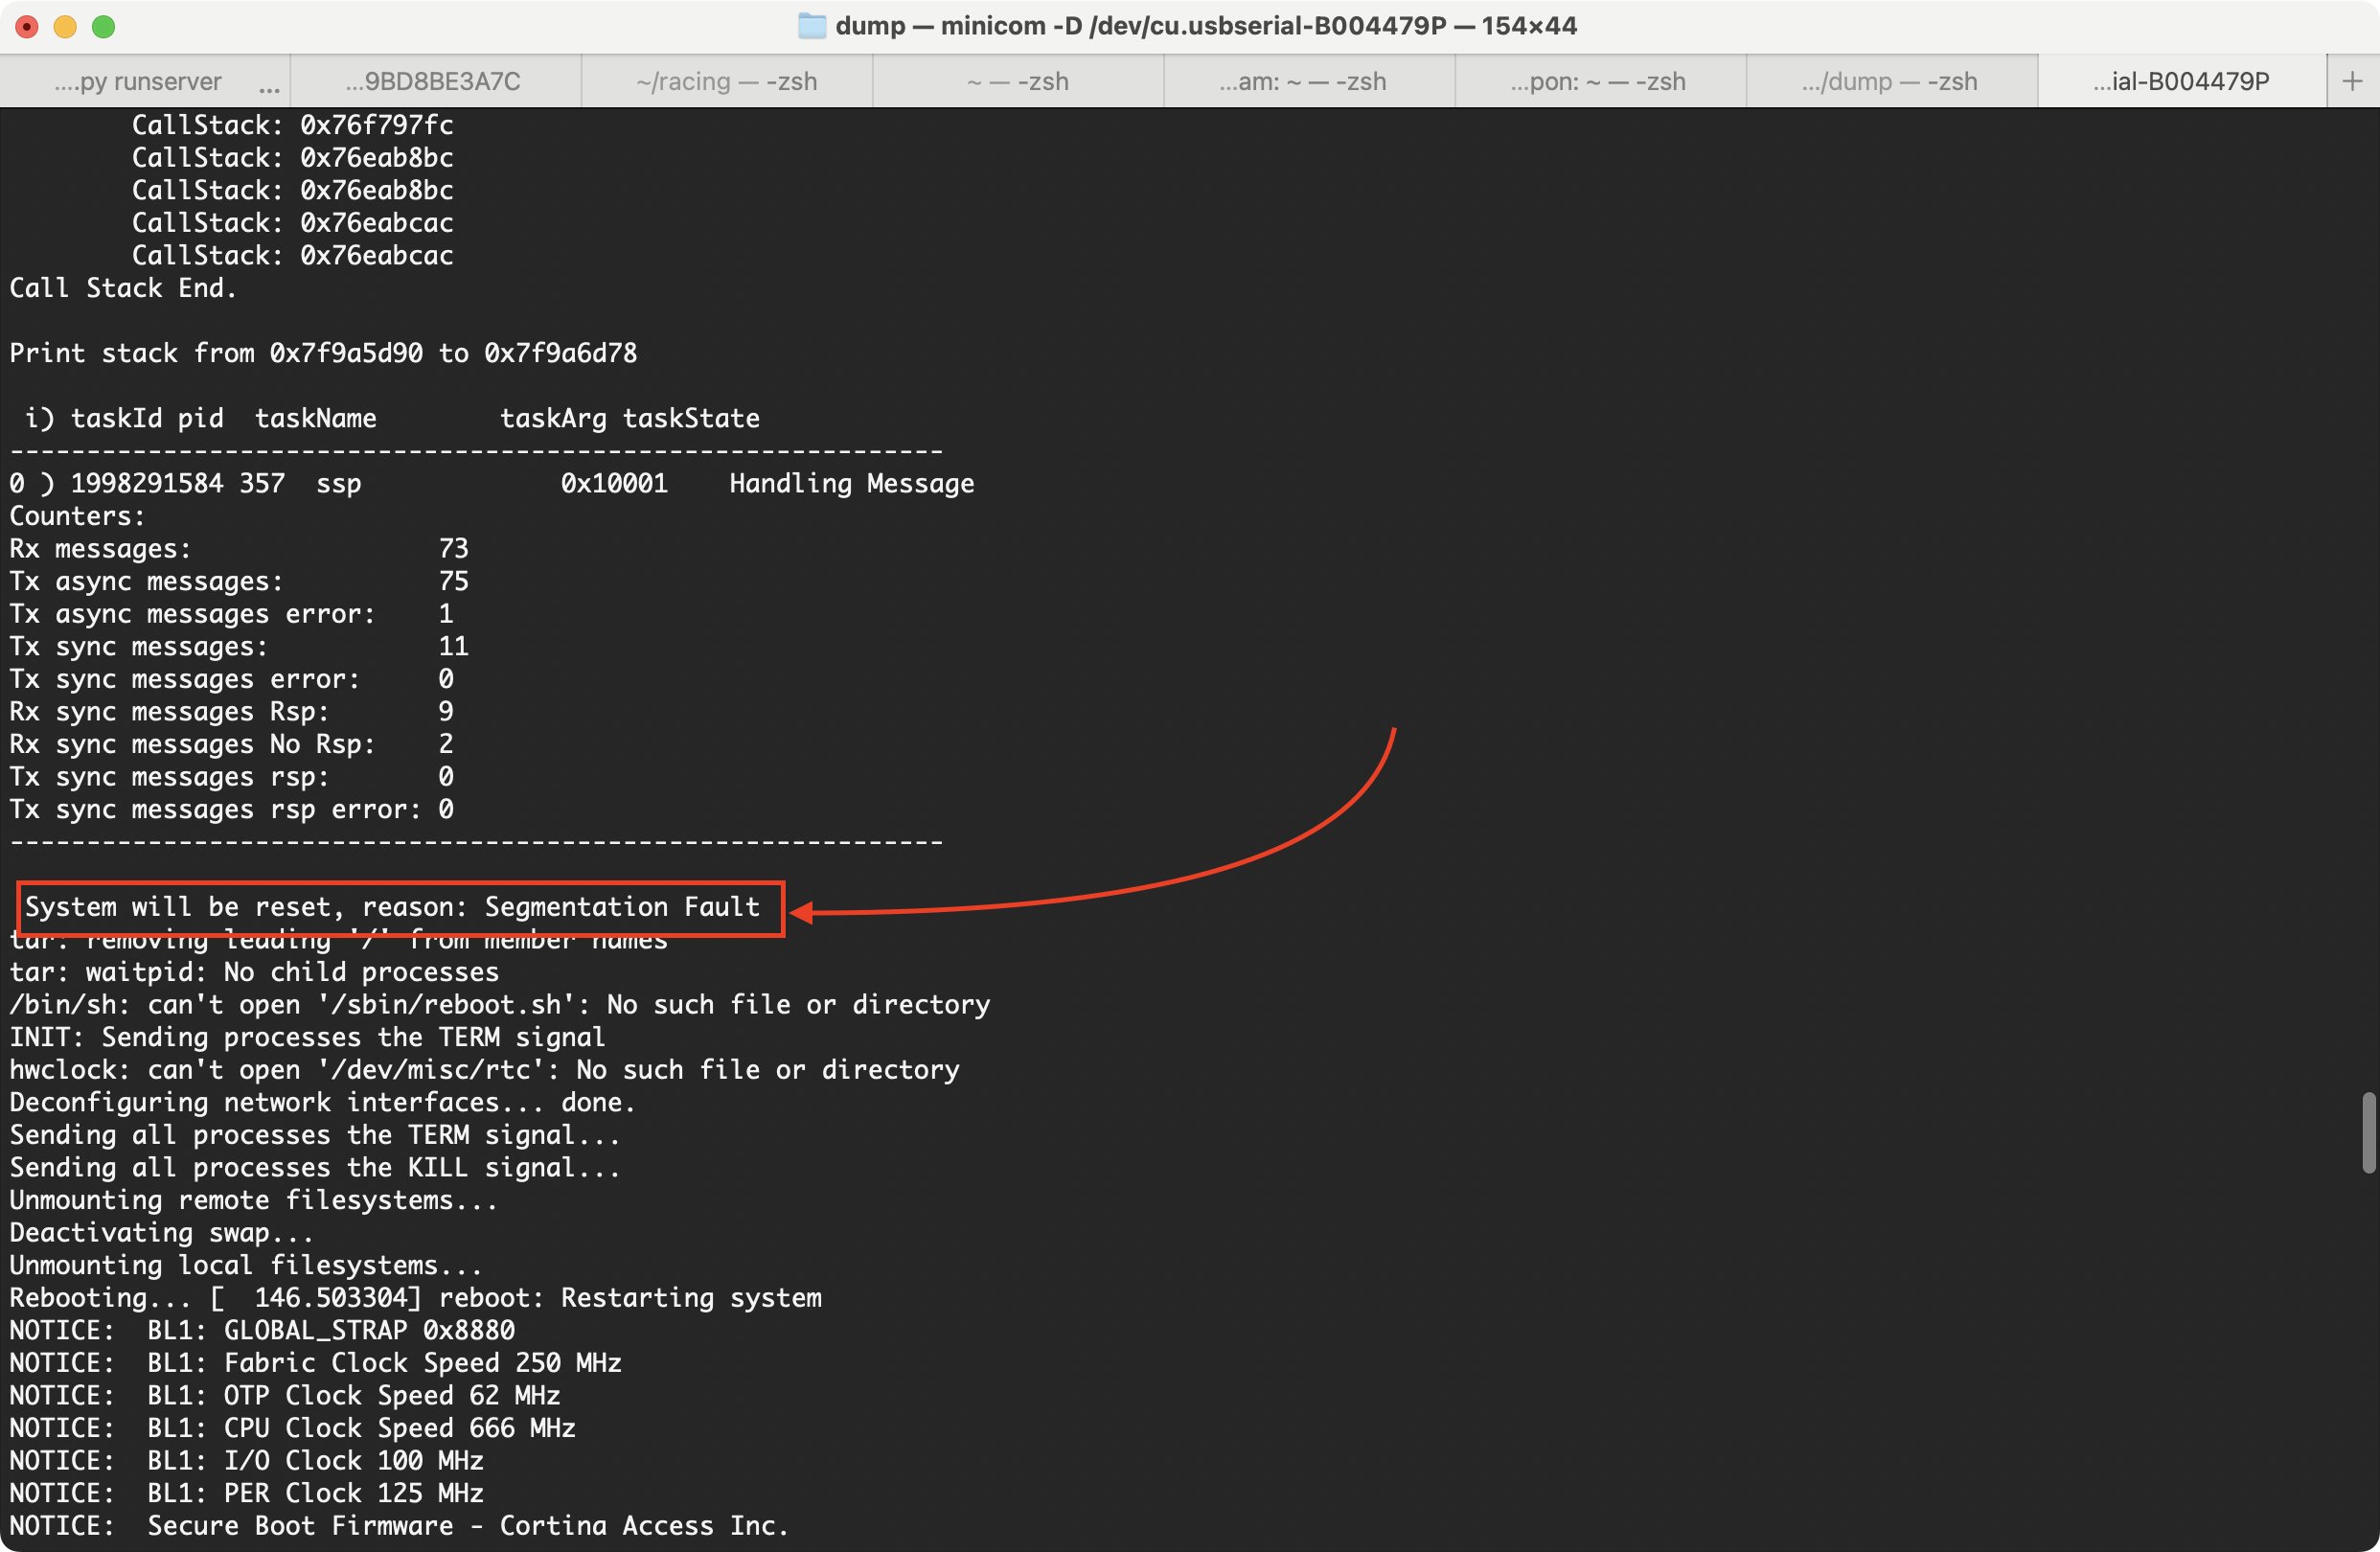This screenshot has width=2380, height=1552.
Task: Open the '...am: ~ — -zsh' tab
Action: pyautogui.click(x=1301, y=81)
